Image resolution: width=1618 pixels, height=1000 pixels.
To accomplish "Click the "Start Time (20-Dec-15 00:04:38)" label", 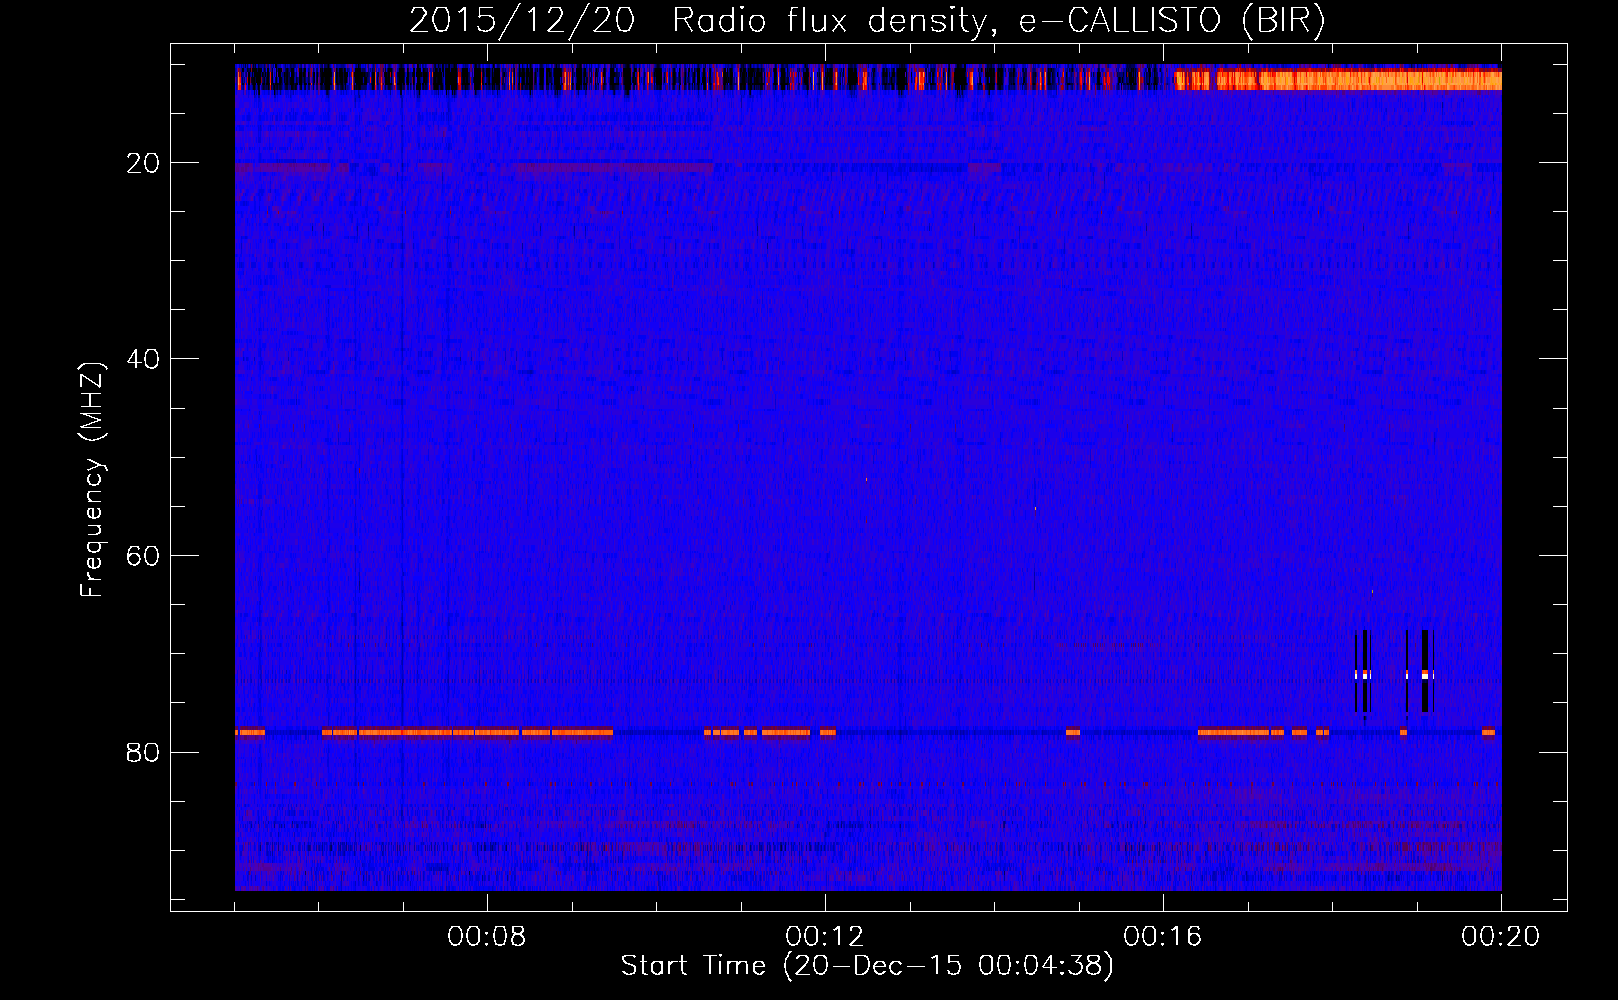I will pyautogui.click(x=867, y=966).
